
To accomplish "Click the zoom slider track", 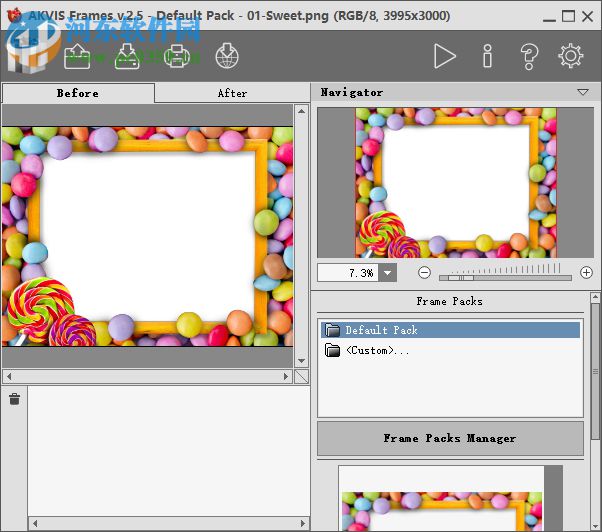I will [x=505, y=278].
